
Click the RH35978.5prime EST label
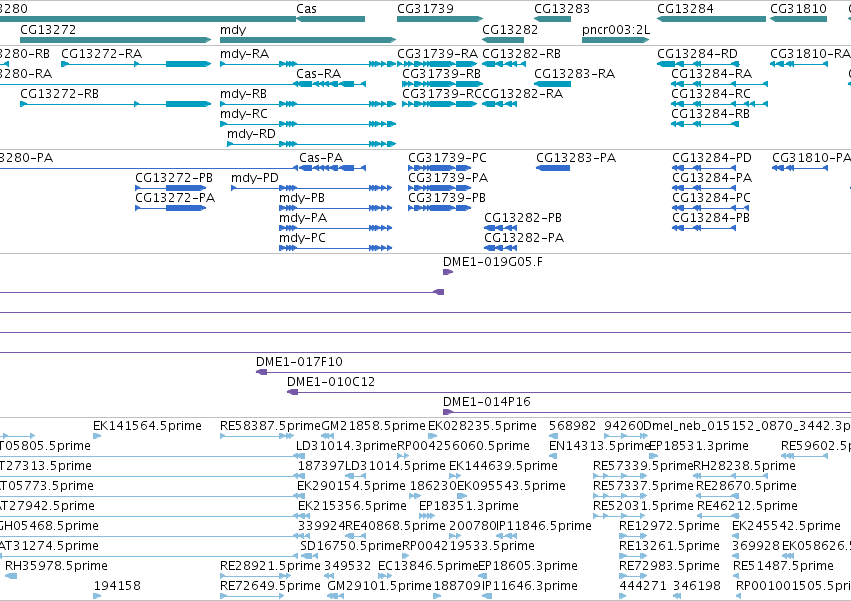56,566
